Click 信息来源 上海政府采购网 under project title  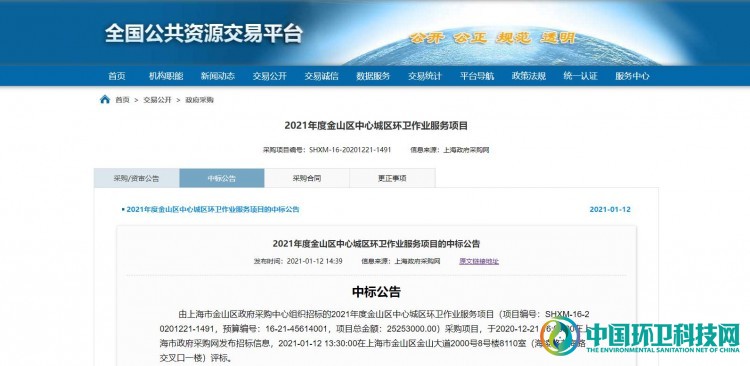point(449,150)
